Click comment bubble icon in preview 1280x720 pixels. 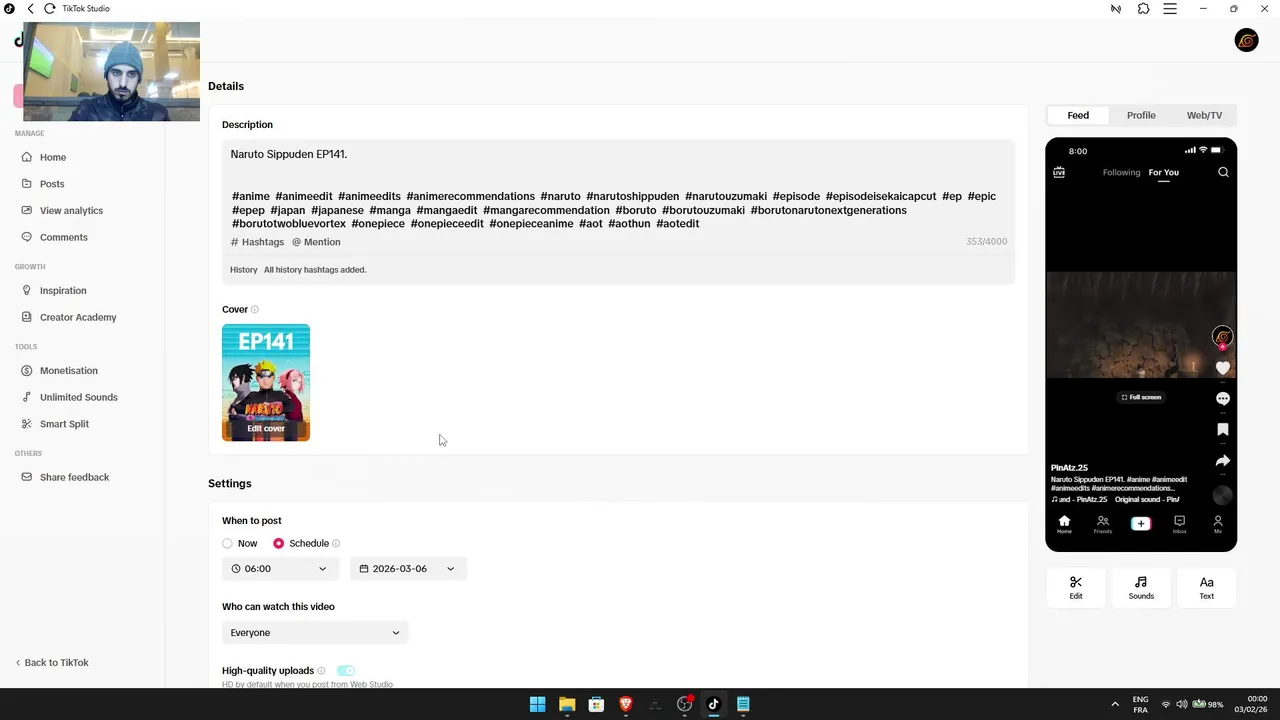1222,398
